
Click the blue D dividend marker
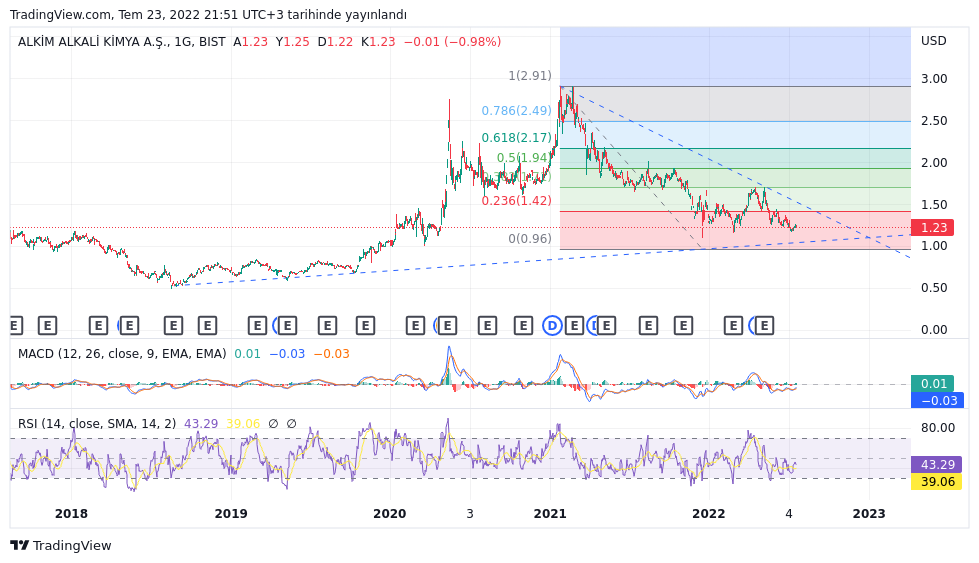(x=552, y=325)
